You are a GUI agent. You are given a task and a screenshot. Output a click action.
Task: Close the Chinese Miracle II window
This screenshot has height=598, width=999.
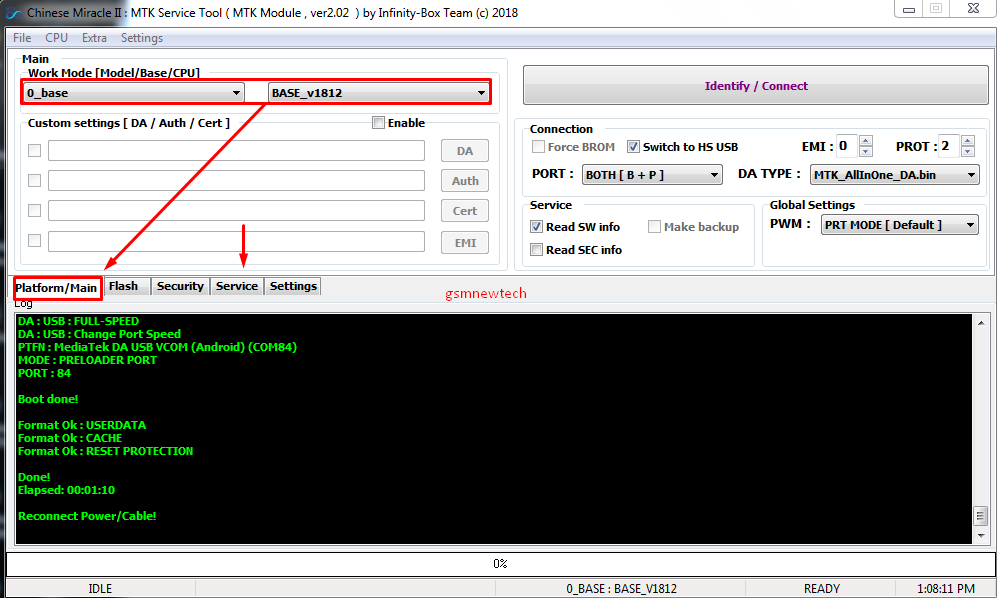974,9
